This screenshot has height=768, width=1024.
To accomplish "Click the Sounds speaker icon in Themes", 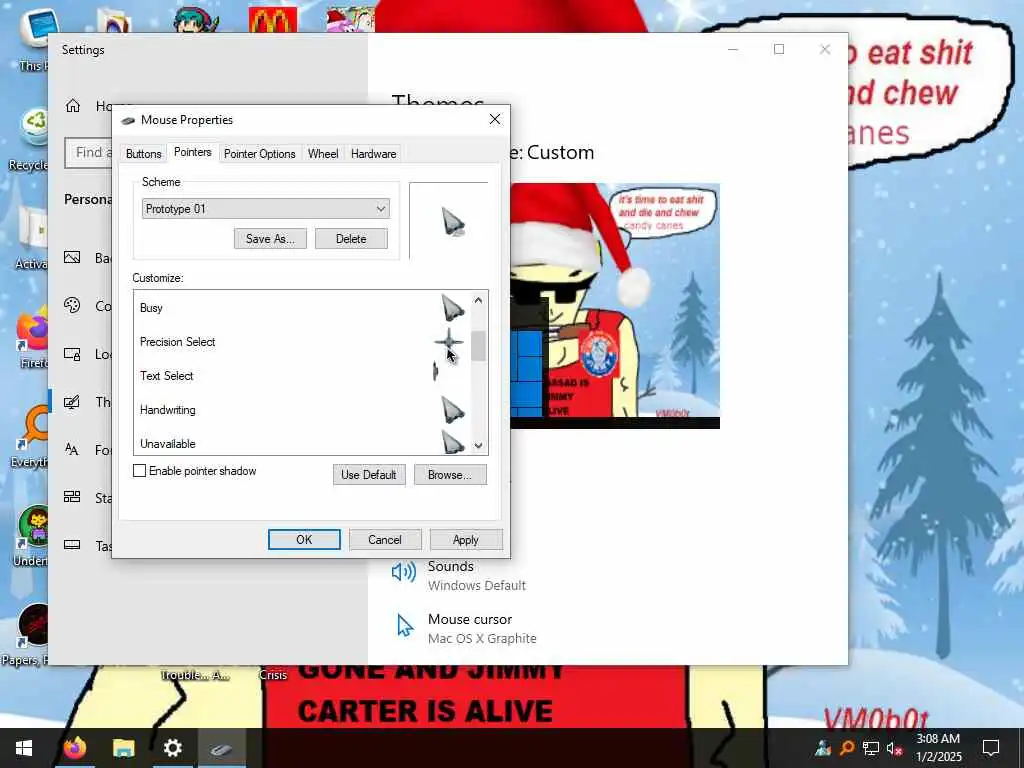I will (404, 573).
